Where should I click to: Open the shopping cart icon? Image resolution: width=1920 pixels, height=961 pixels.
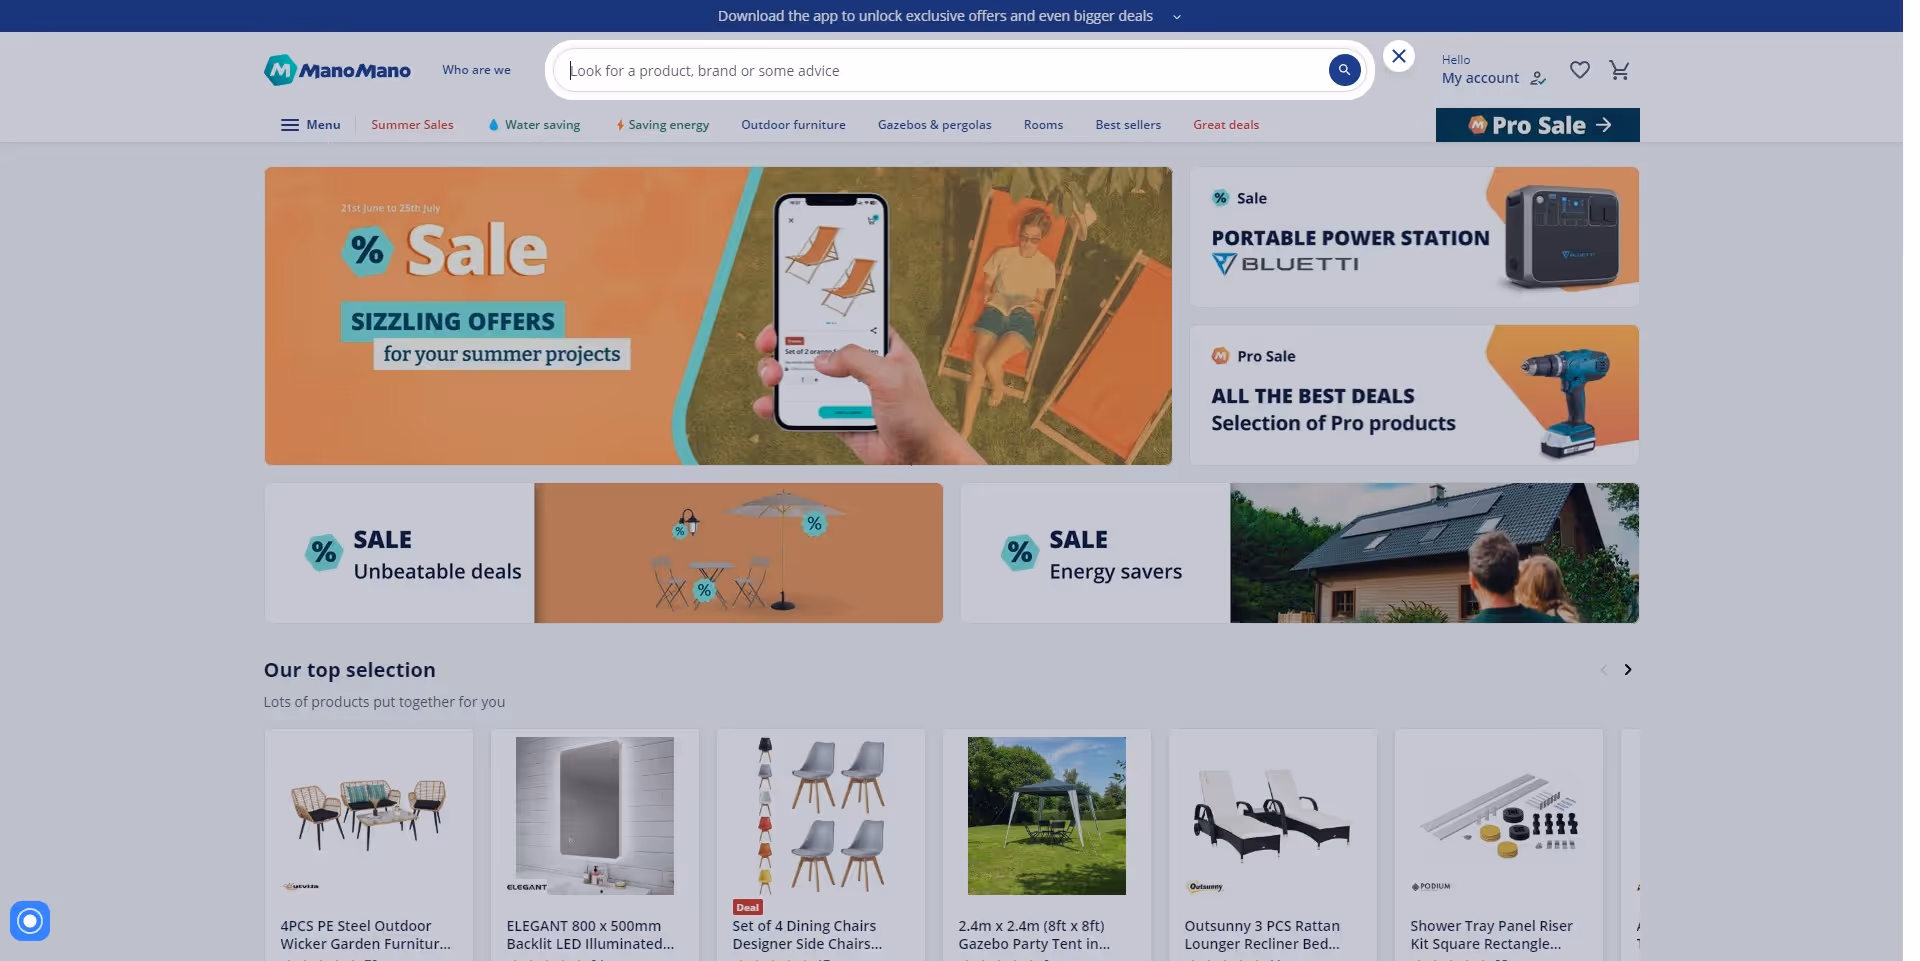point(1620,70)
